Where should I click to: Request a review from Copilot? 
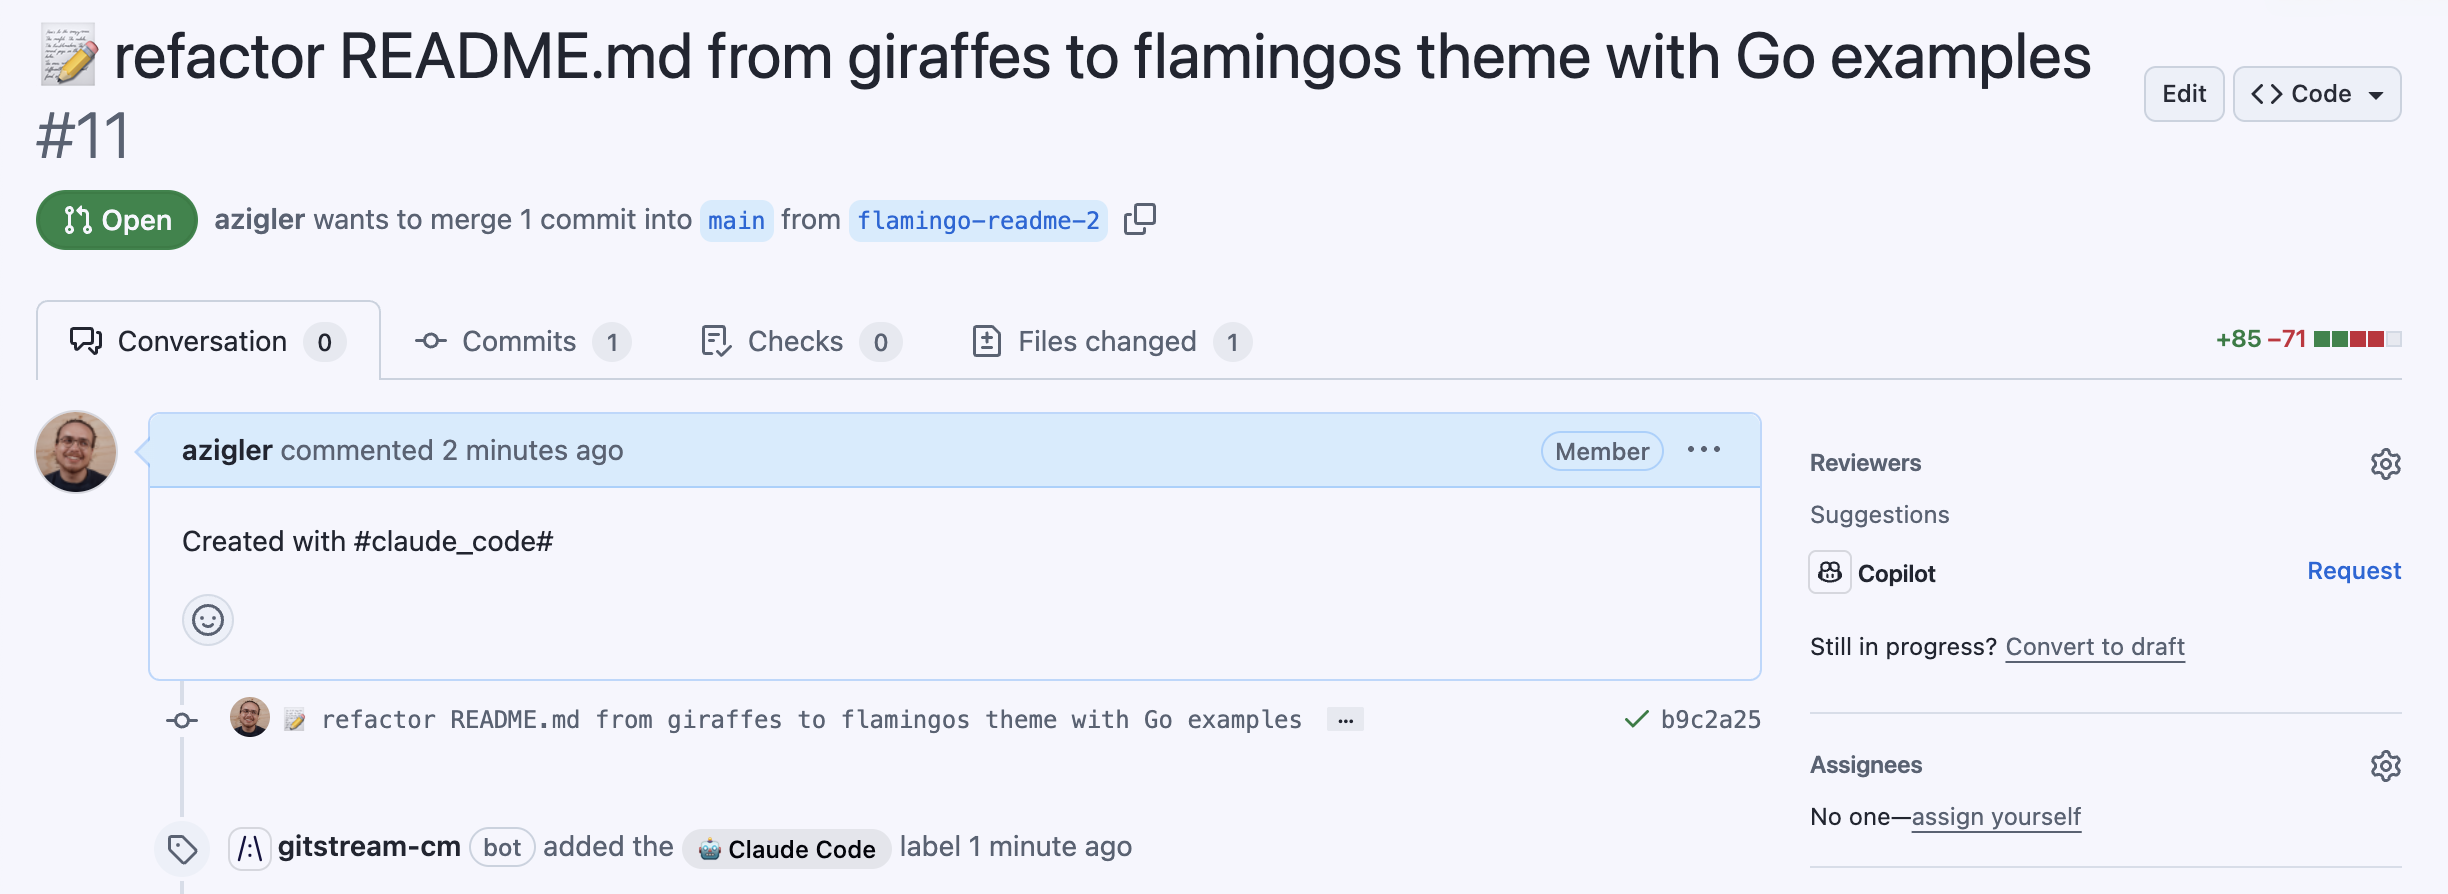click(2353, 571)
